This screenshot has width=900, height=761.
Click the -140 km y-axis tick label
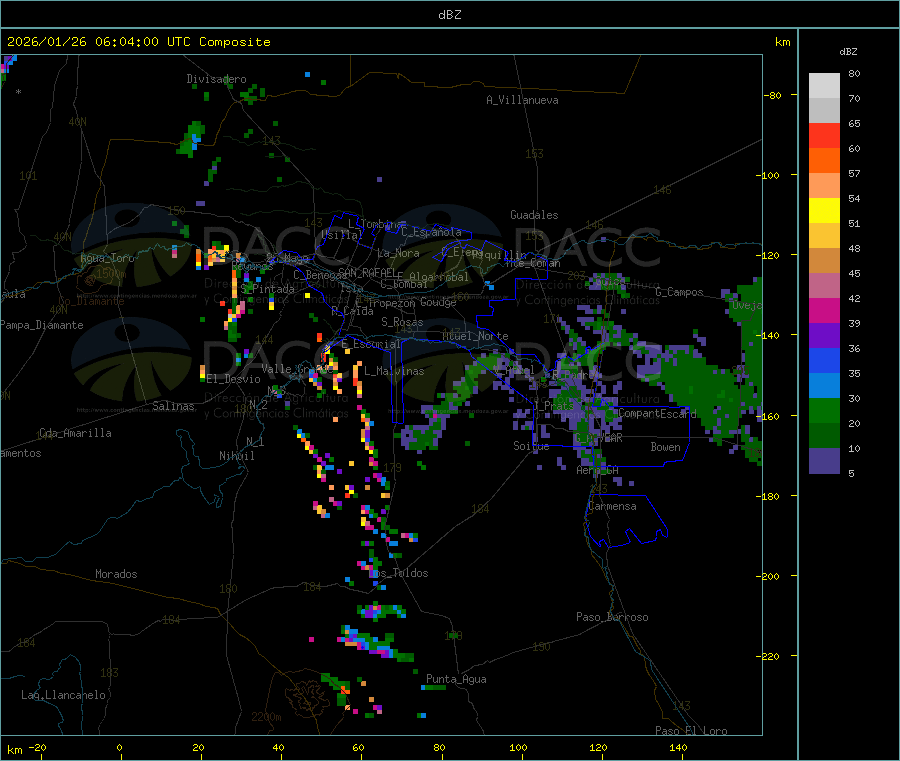(767, 335)
